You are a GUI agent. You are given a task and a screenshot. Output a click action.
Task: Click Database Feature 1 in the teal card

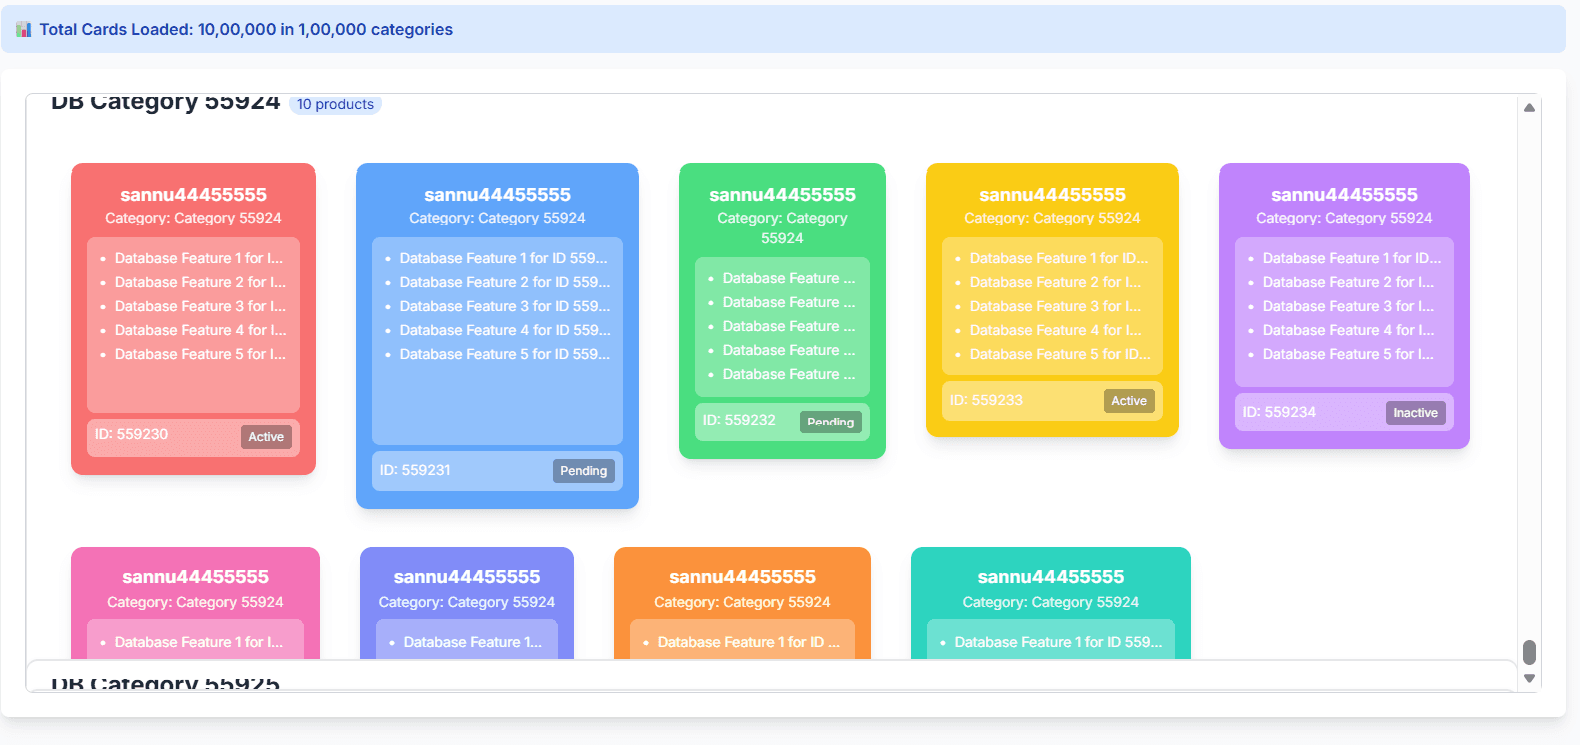tap(1058, 642)
